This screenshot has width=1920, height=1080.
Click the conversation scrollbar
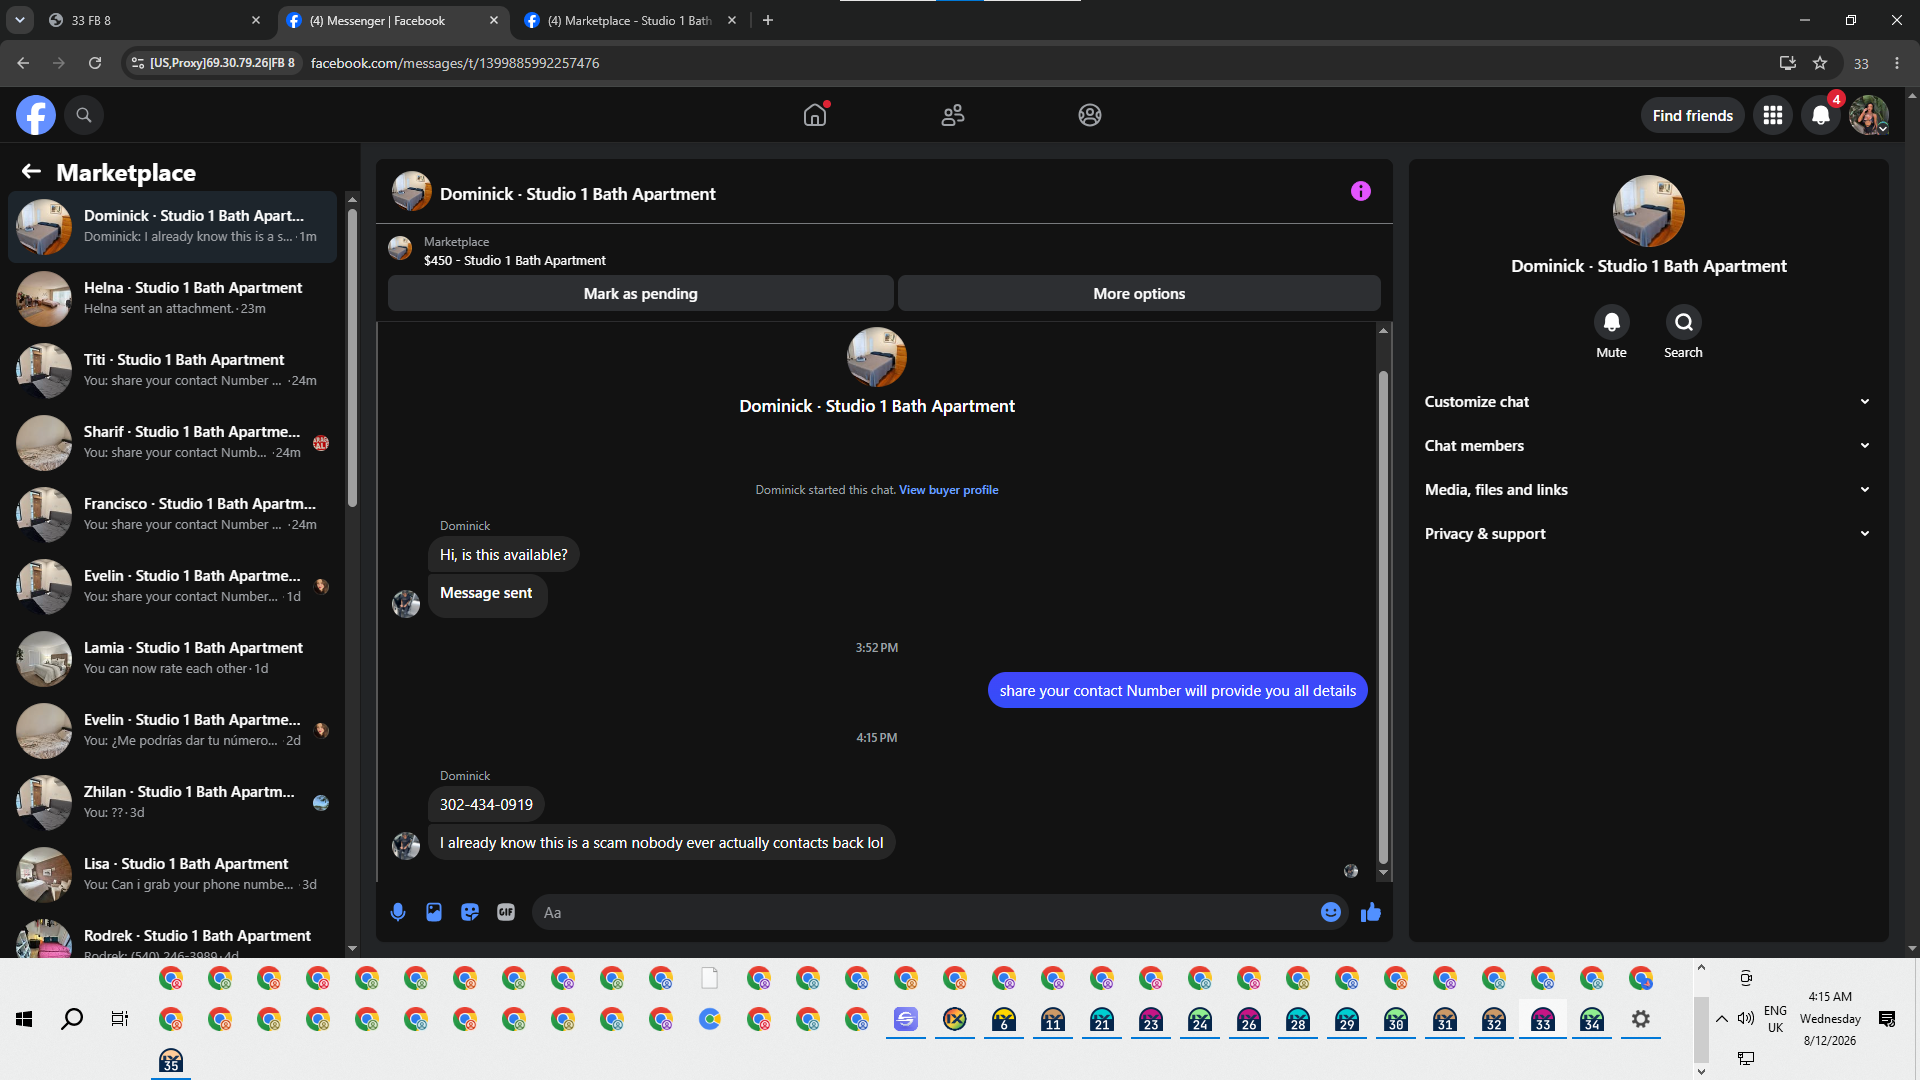[1383, 615]
